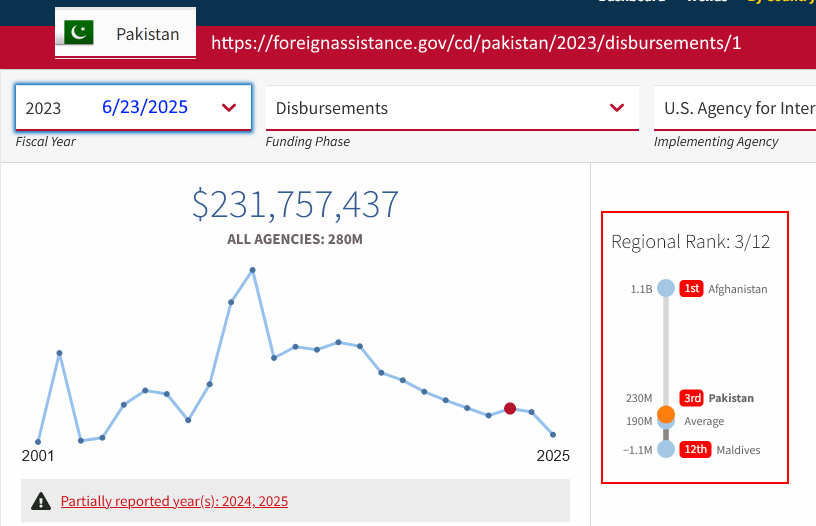
Task: Click the ALL AGENCIES: 280M label
Action: (295, 239)
